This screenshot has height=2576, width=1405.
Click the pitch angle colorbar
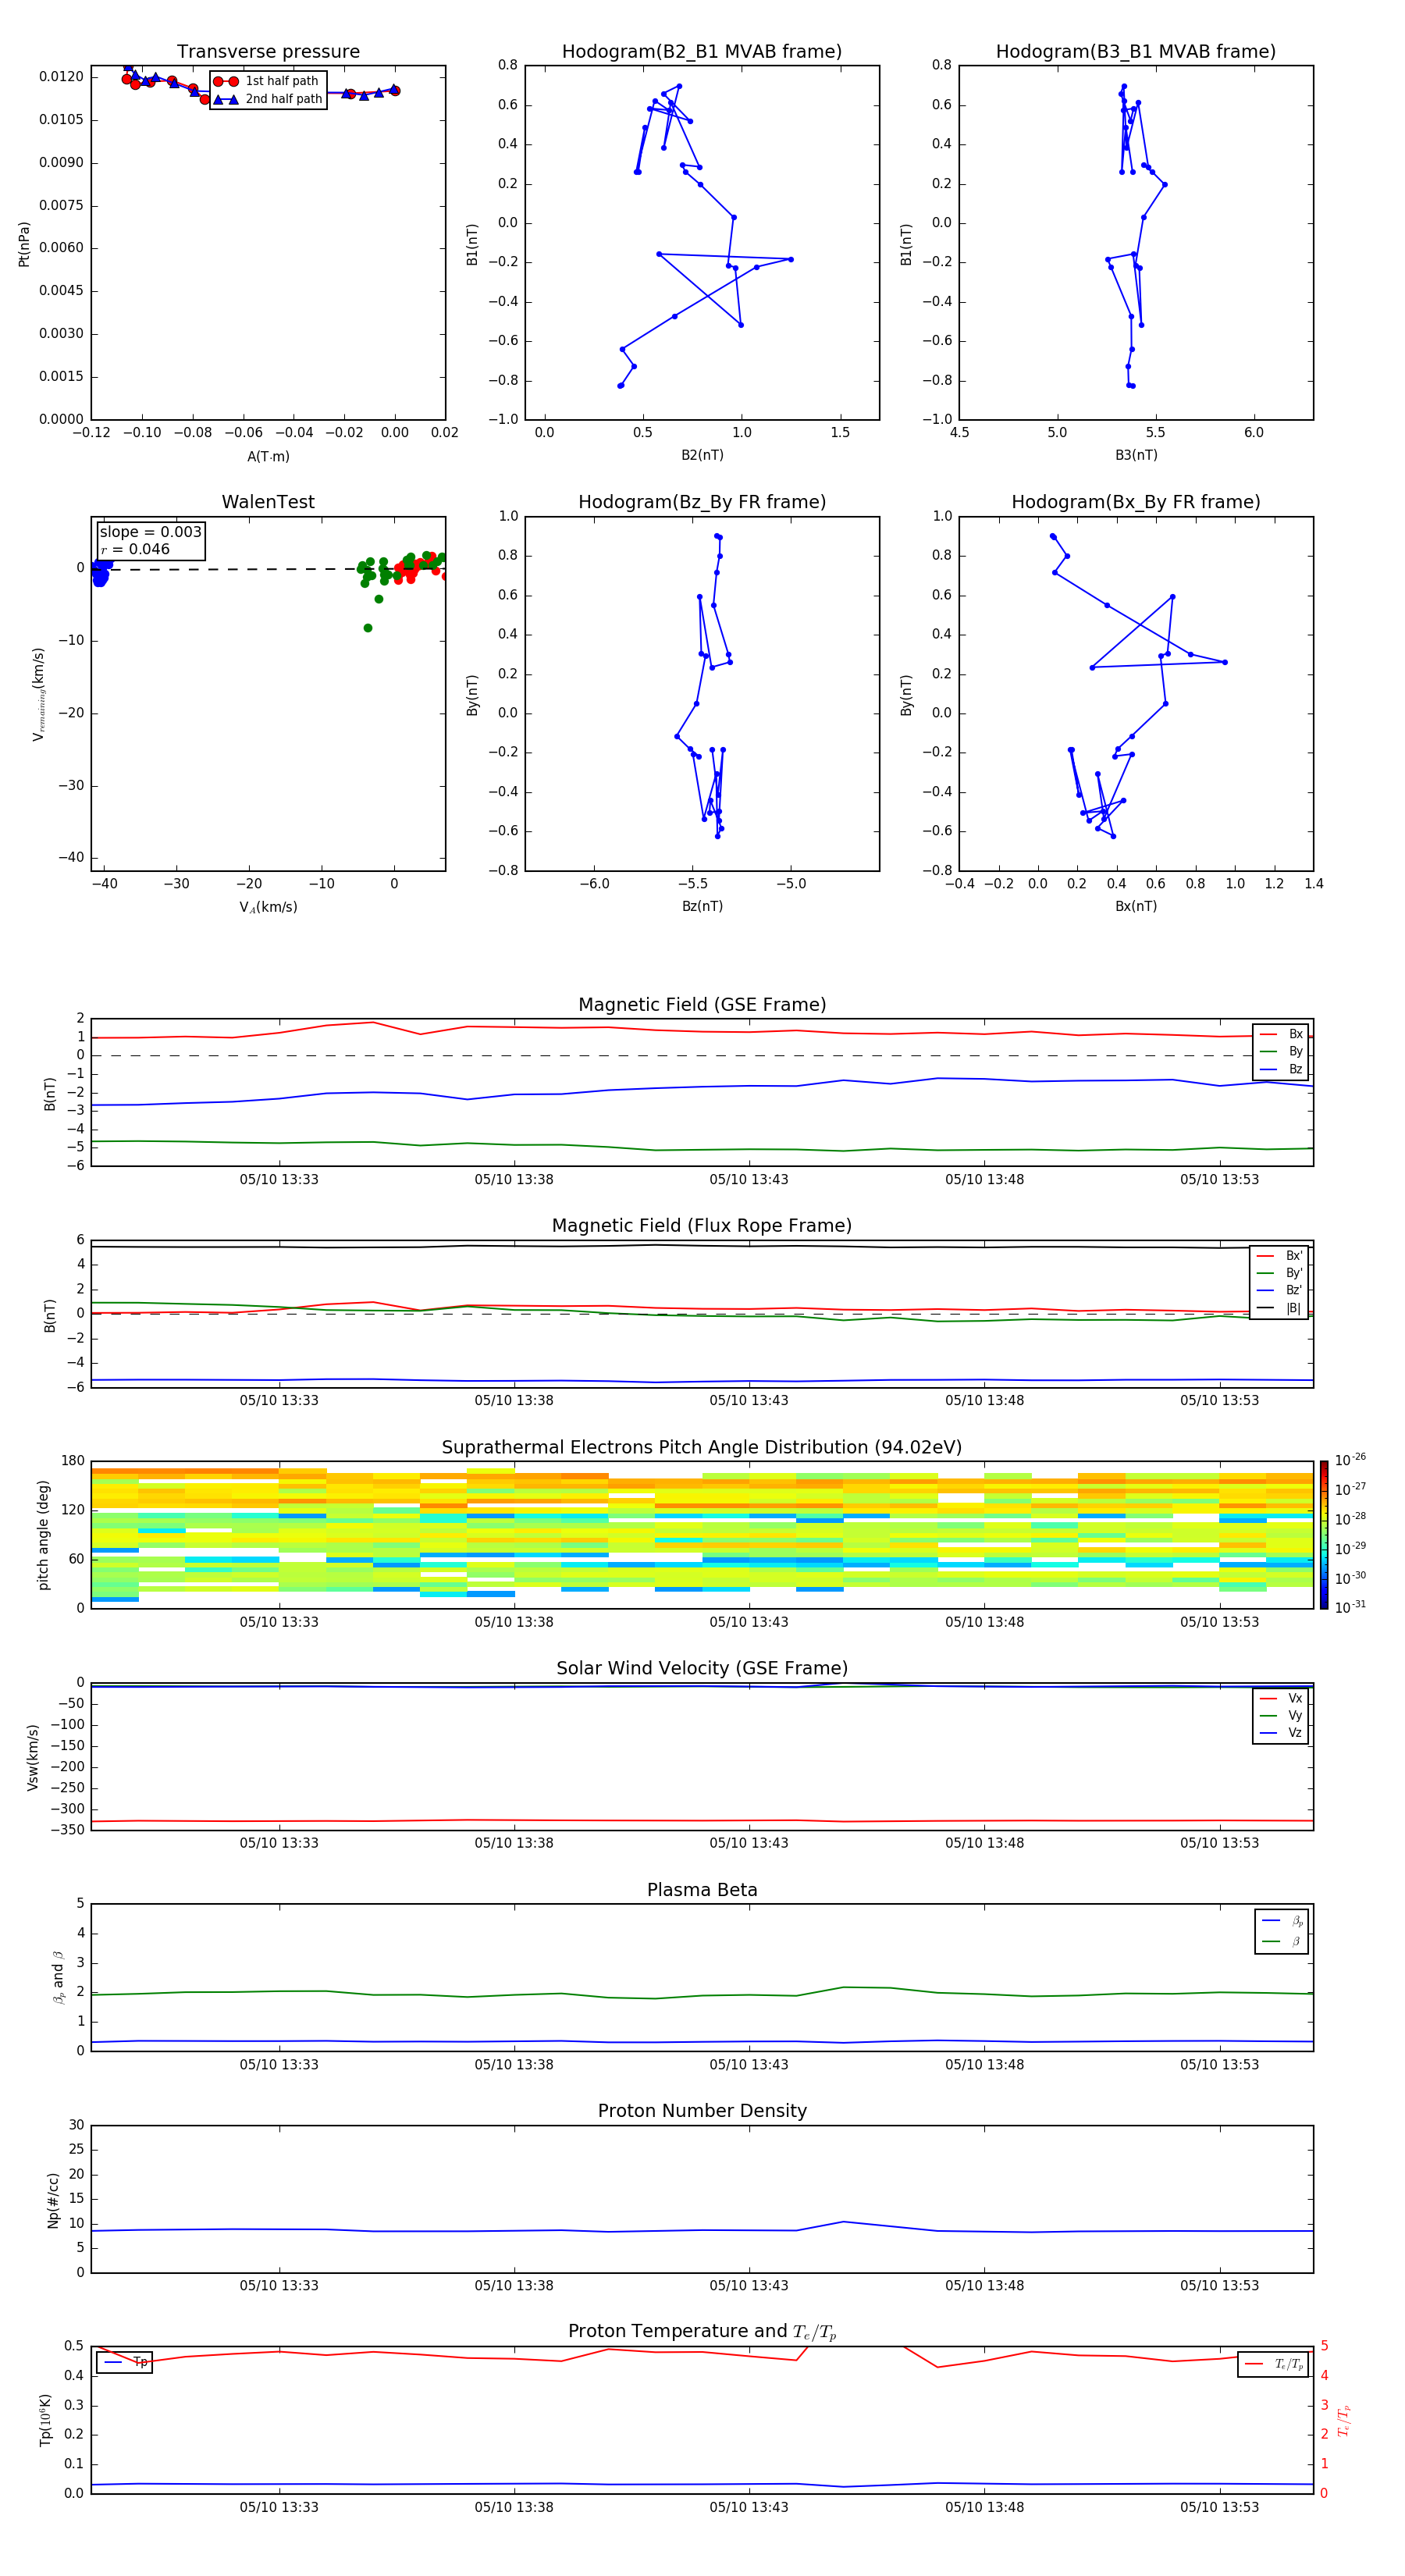[1324, 1535]
